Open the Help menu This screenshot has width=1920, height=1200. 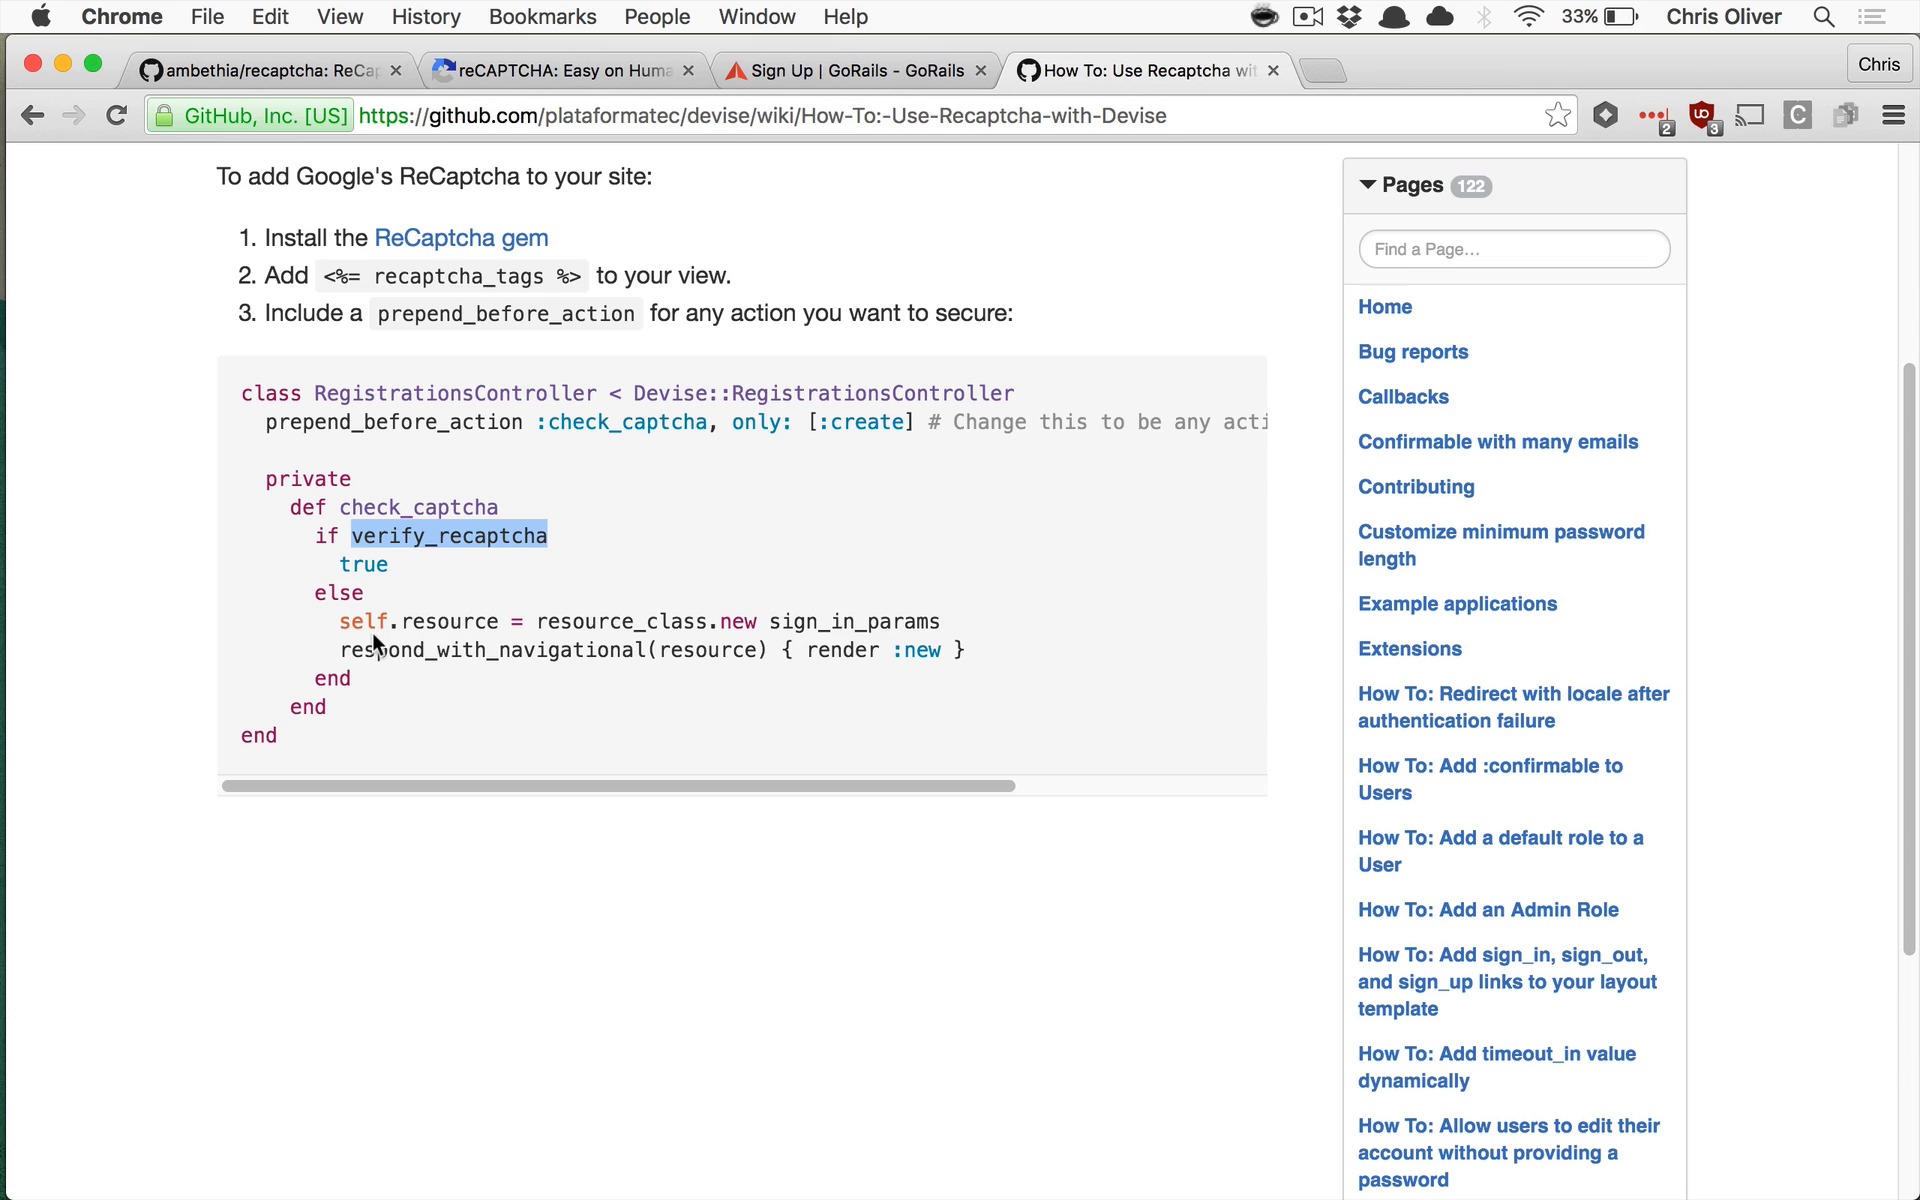tap(846, 17)
